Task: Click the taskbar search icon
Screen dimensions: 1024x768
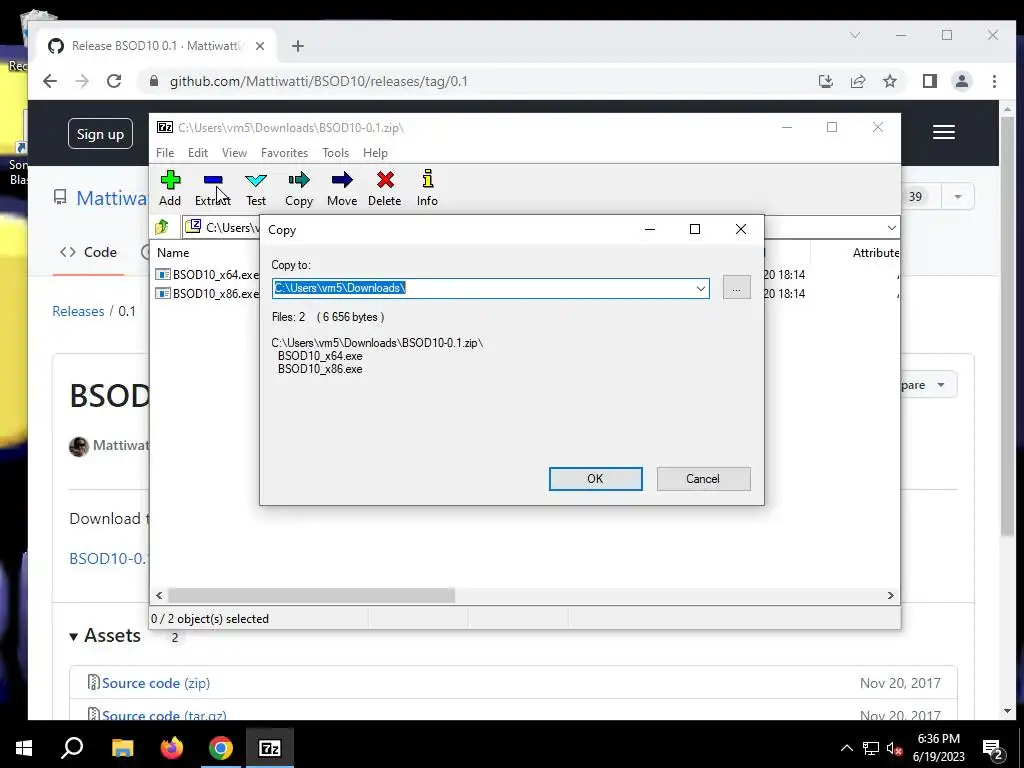Action: pos(72,748)
